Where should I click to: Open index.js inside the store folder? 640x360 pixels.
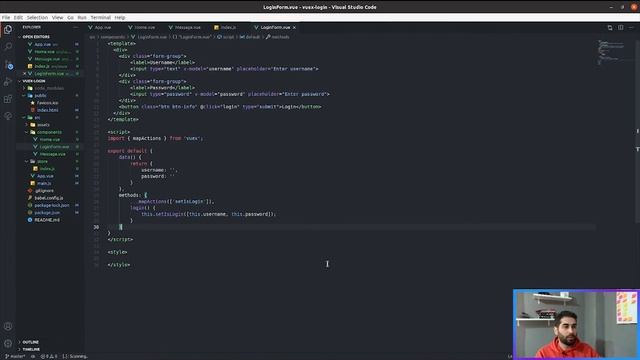click(x=47, y=169)
